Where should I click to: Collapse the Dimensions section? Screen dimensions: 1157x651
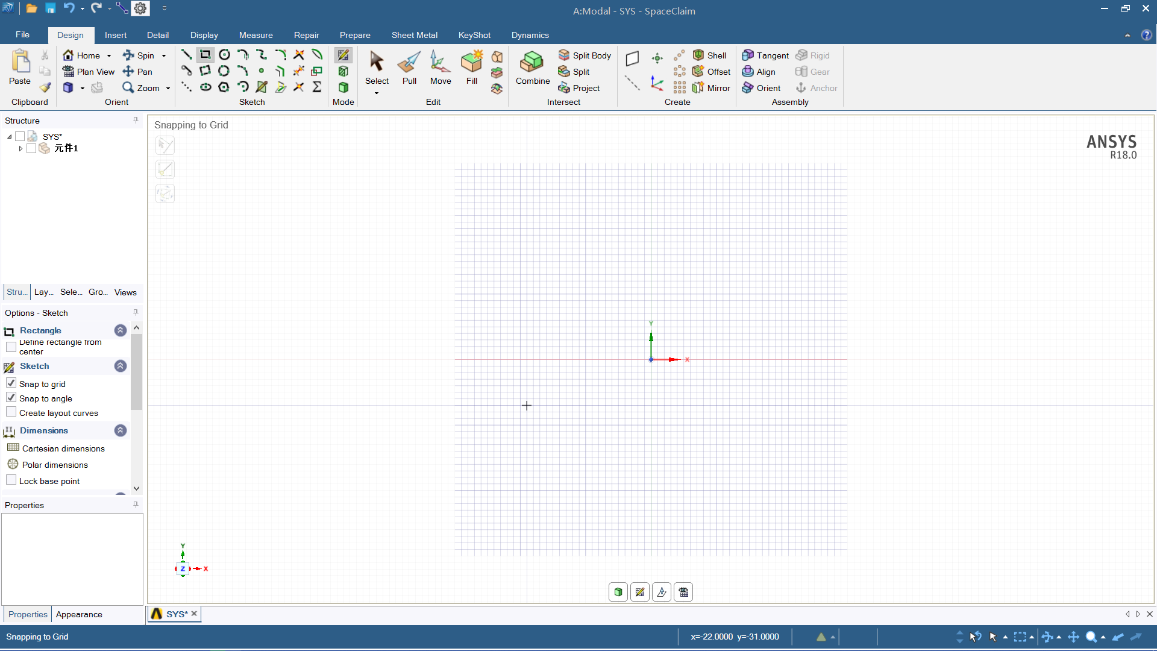(x=120, y=431)
